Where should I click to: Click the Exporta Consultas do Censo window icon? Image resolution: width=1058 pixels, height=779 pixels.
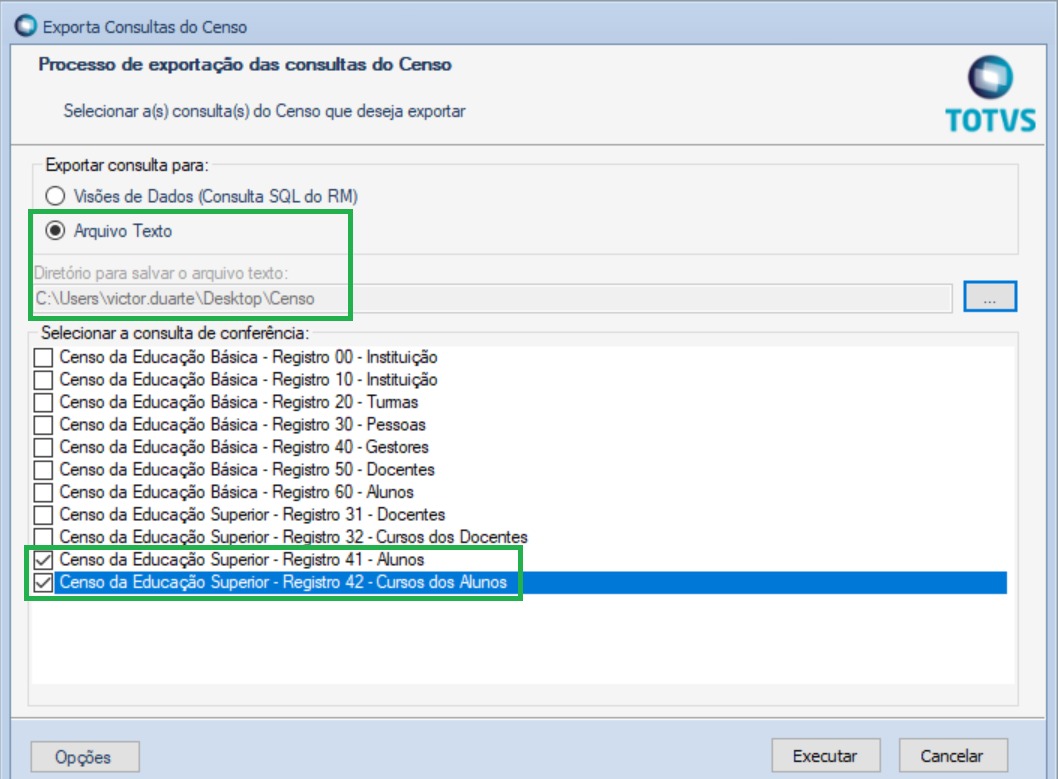click(x=26, y=26)
